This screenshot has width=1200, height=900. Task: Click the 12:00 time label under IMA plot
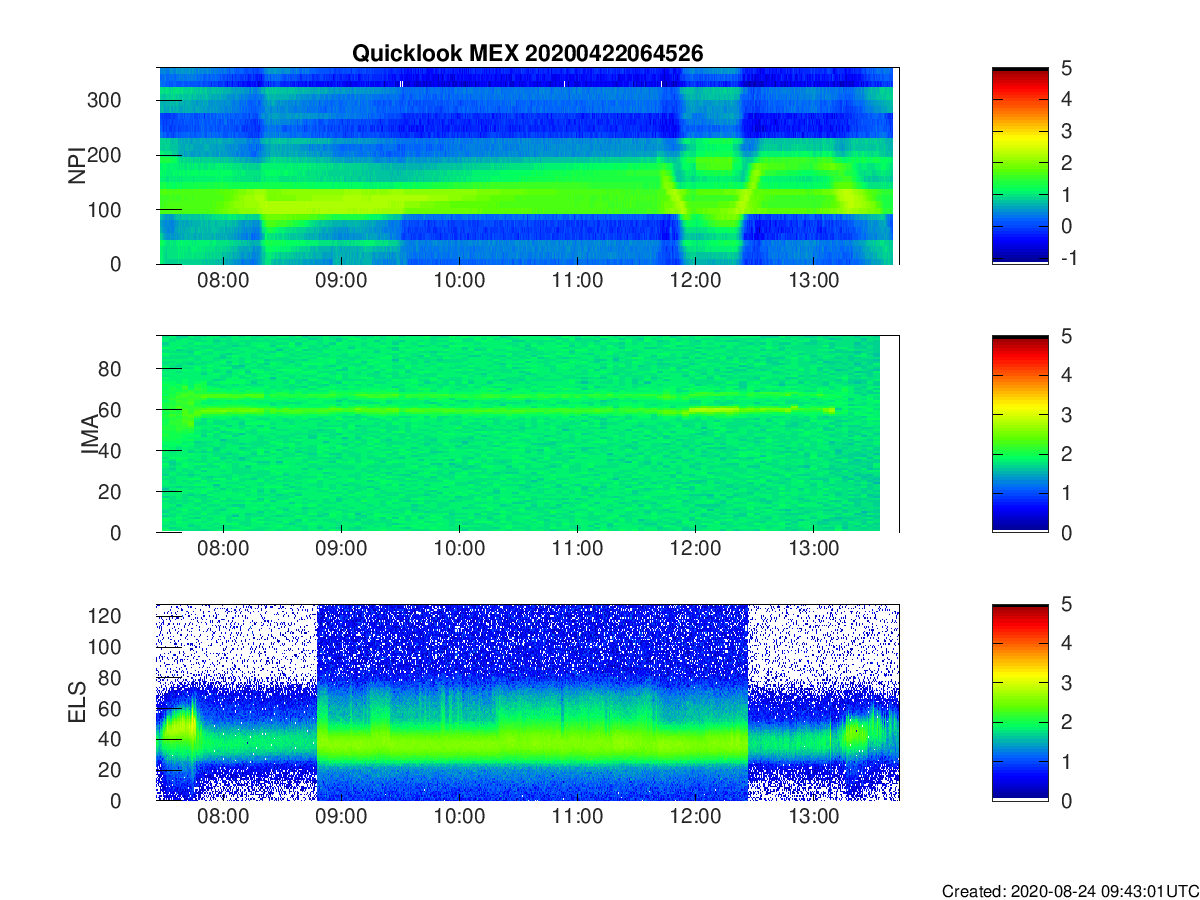click(695, 549)
